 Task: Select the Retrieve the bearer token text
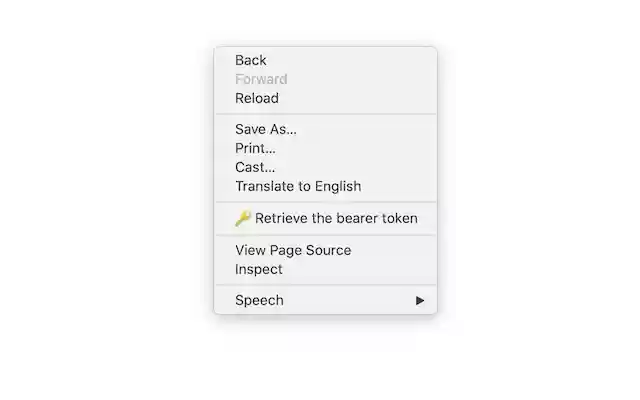tap(336, 218)
